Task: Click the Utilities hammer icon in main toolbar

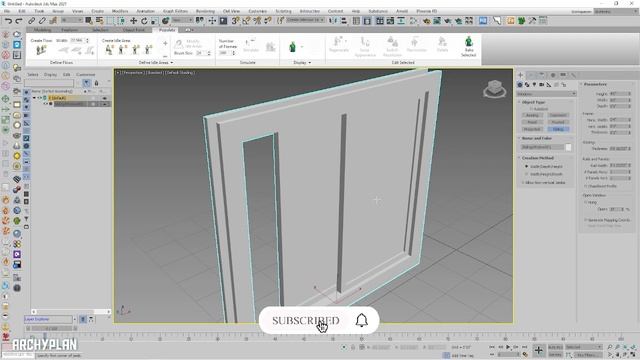Action: pos(532,20)
